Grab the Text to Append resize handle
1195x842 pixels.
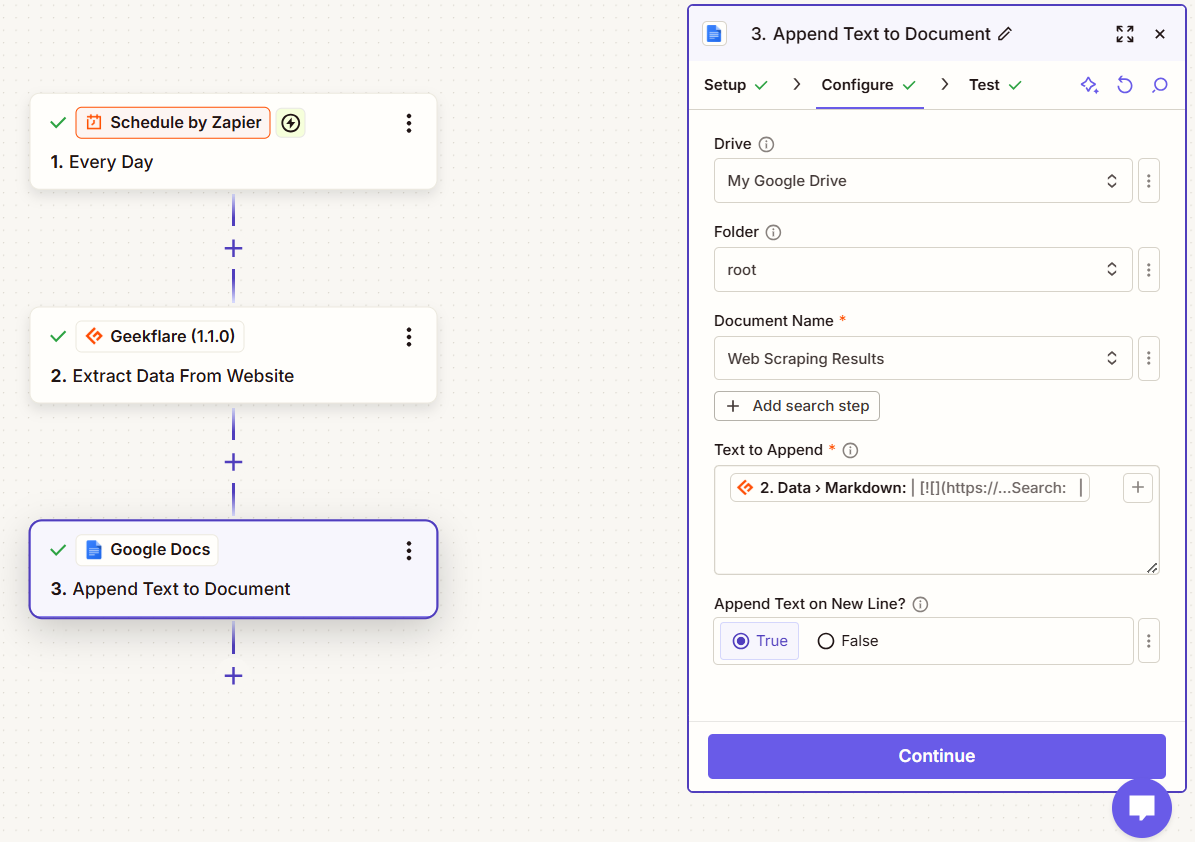[1152, 568]
